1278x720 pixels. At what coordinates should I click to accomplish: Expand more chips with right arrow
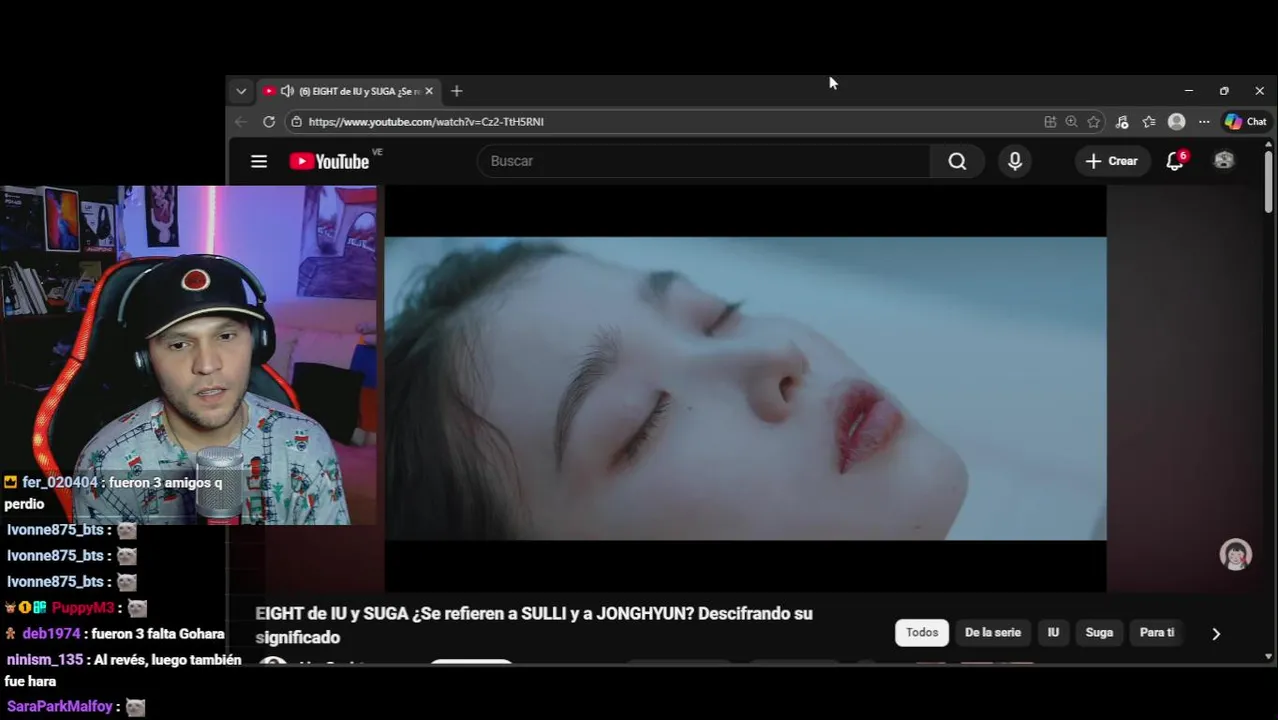click(x=1216, y=633)
